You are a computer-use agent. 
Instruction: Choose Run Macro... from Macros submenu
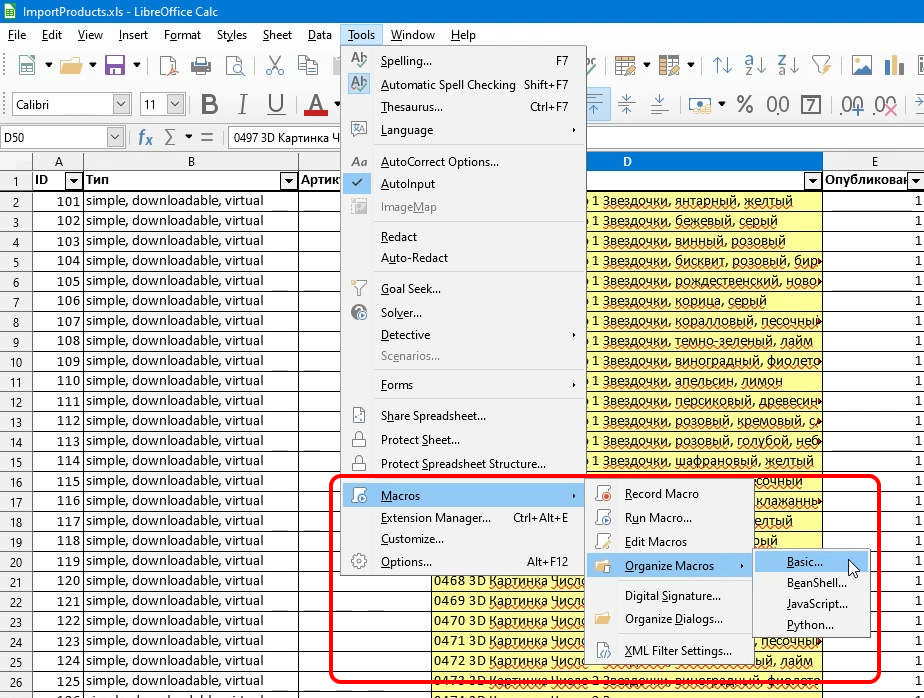pyautogui.click(x=657, y=518)
